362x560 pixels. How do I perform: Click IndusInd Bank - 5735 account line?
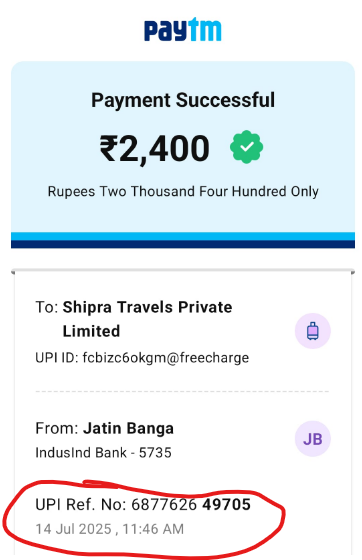pyautogui.click(x=104, y=452)
